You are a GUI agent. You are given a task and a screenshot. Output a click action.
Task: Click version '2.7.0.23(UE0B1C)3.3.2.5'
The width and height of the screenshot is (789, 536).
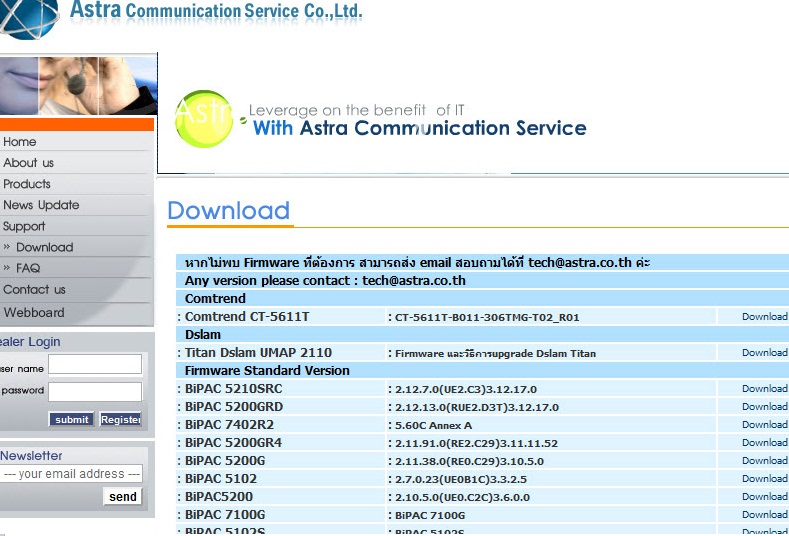click(x=461, y=480)
